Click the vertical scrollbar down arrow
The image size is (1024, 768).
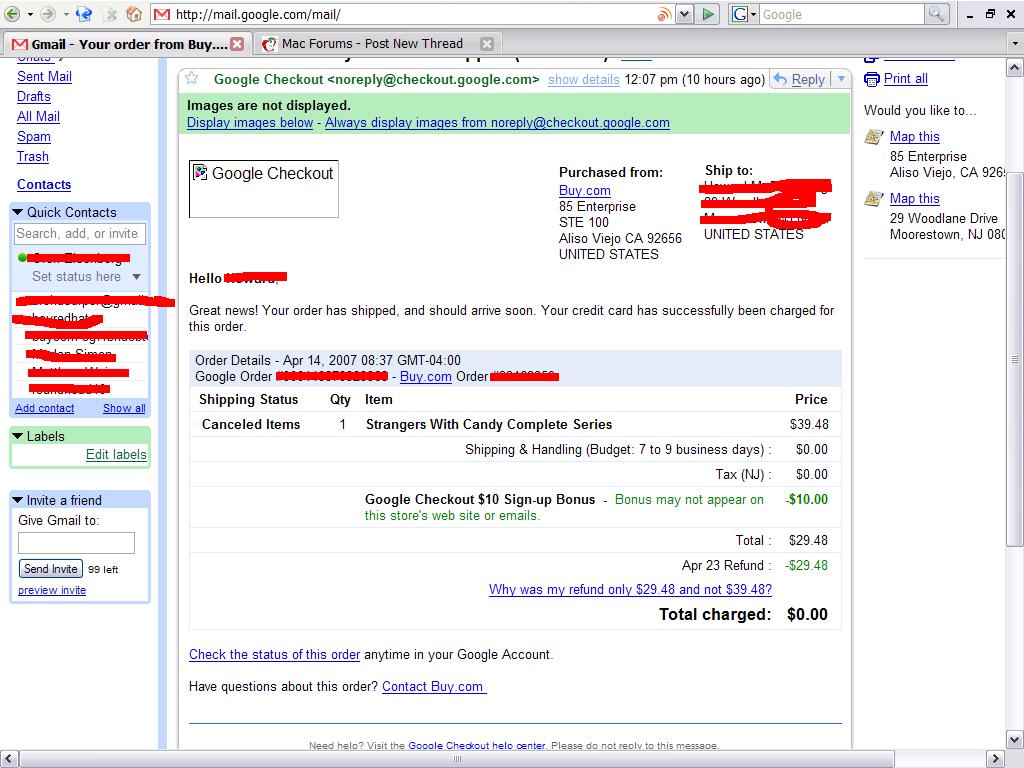1014,740
